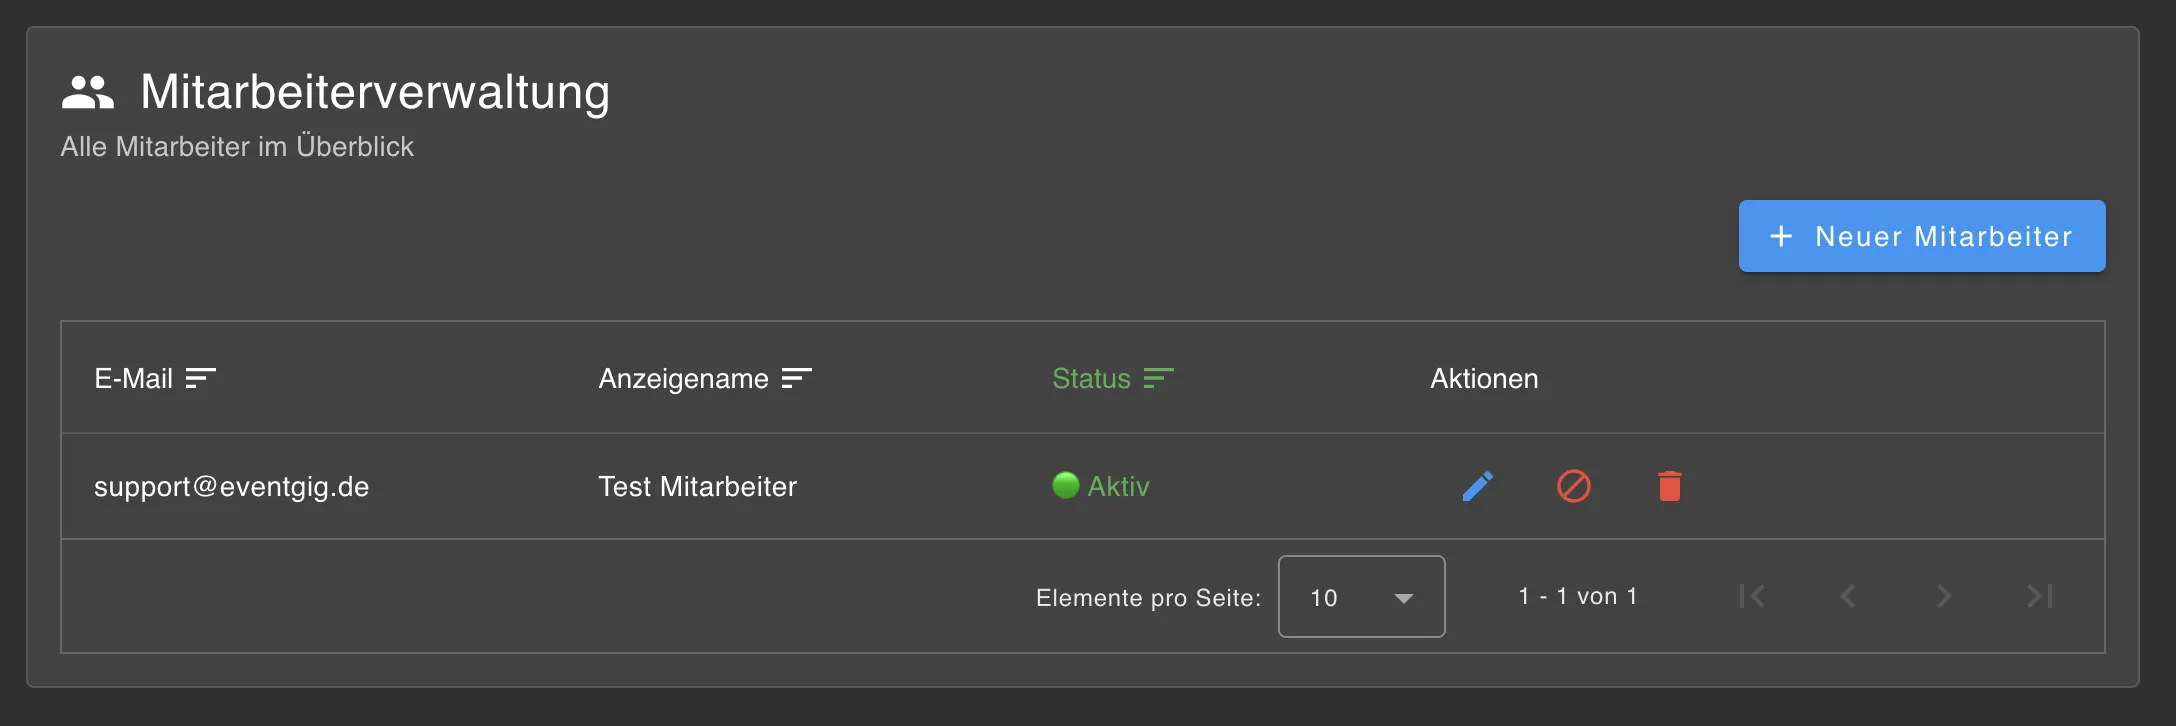Click the Aktionen column header

pyautogui.click(x=1484, y=379)
